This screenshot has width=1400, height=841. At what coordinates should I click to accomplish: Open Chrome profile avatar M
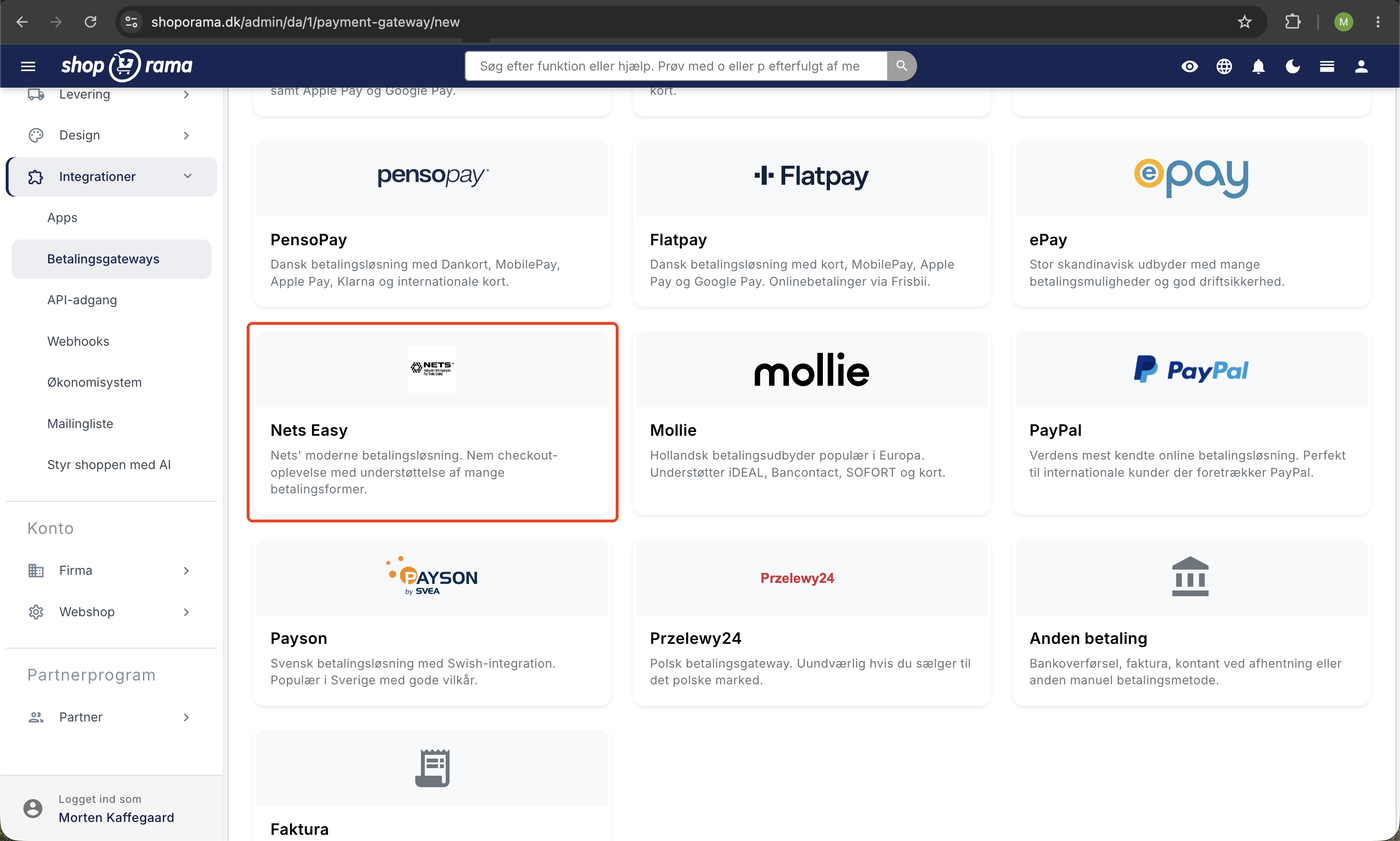click(x=1343, y=21)
